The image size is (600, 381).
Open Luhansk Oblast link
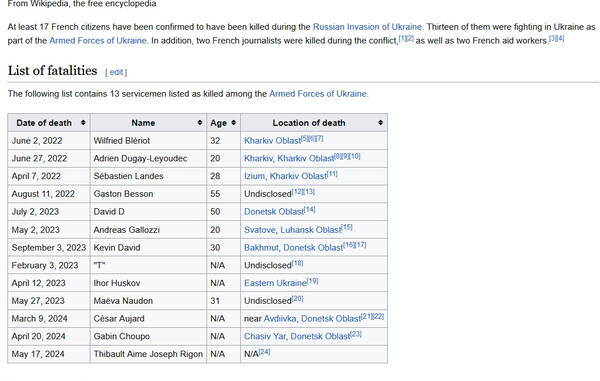click(311, 230)
